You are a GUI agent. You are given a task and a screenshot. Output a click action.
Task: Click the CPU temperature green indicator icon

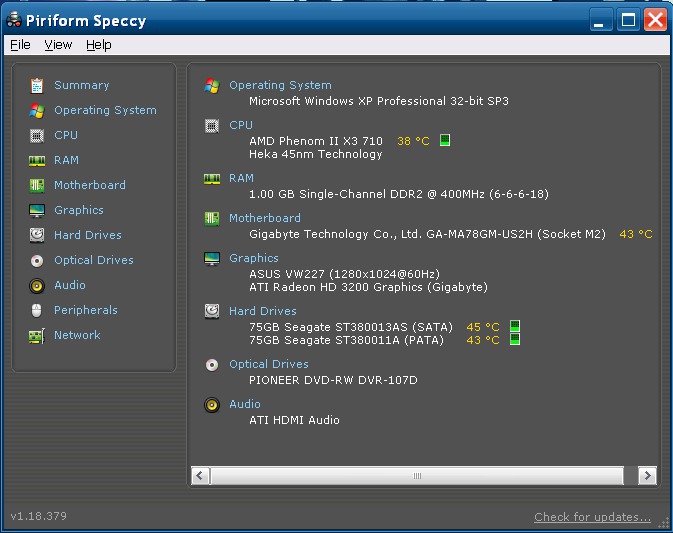[x=445, y=140]
